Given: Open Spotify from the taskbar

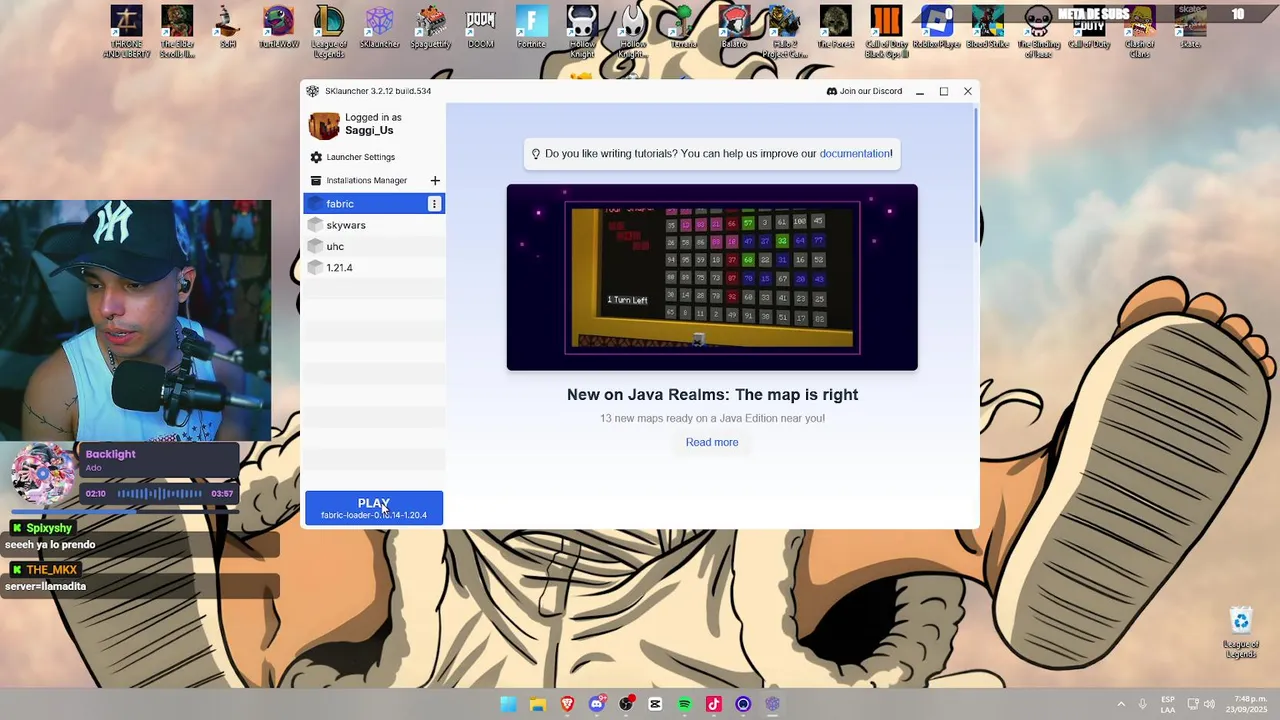Looking at the screenshot, I should [x=684, y=704].
